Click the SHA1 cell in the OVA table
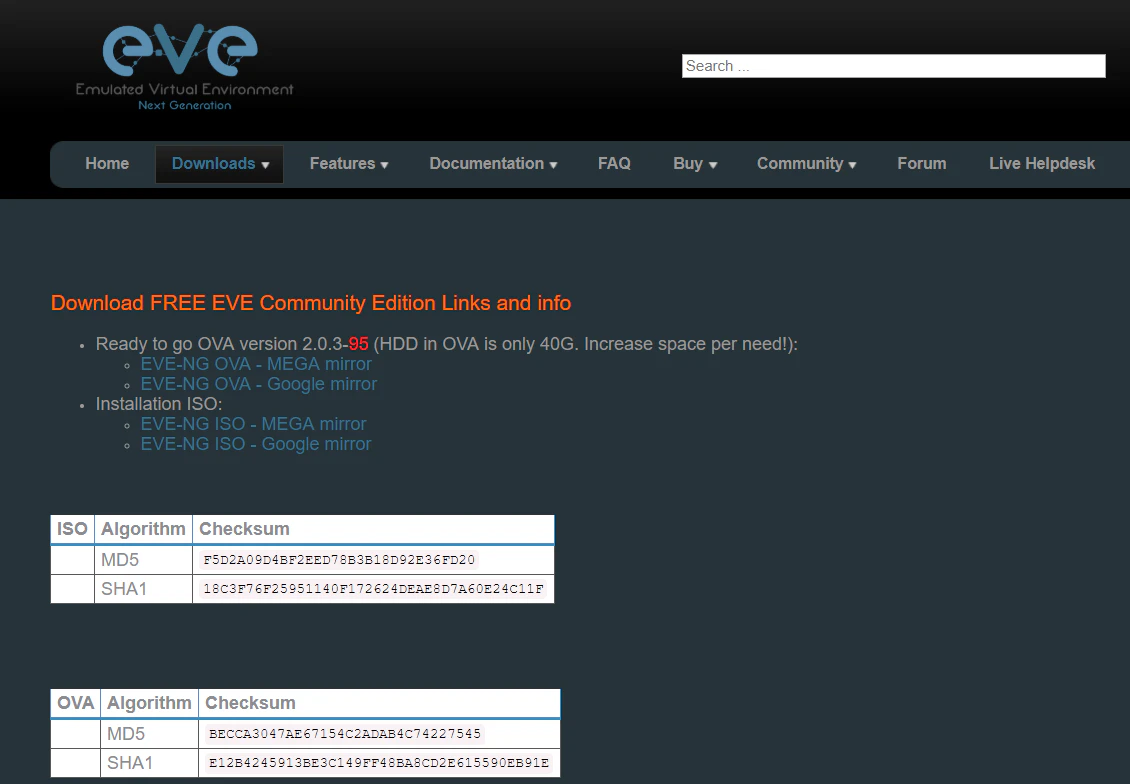This screenshot has width=1130, height=784. click(149, 763)
